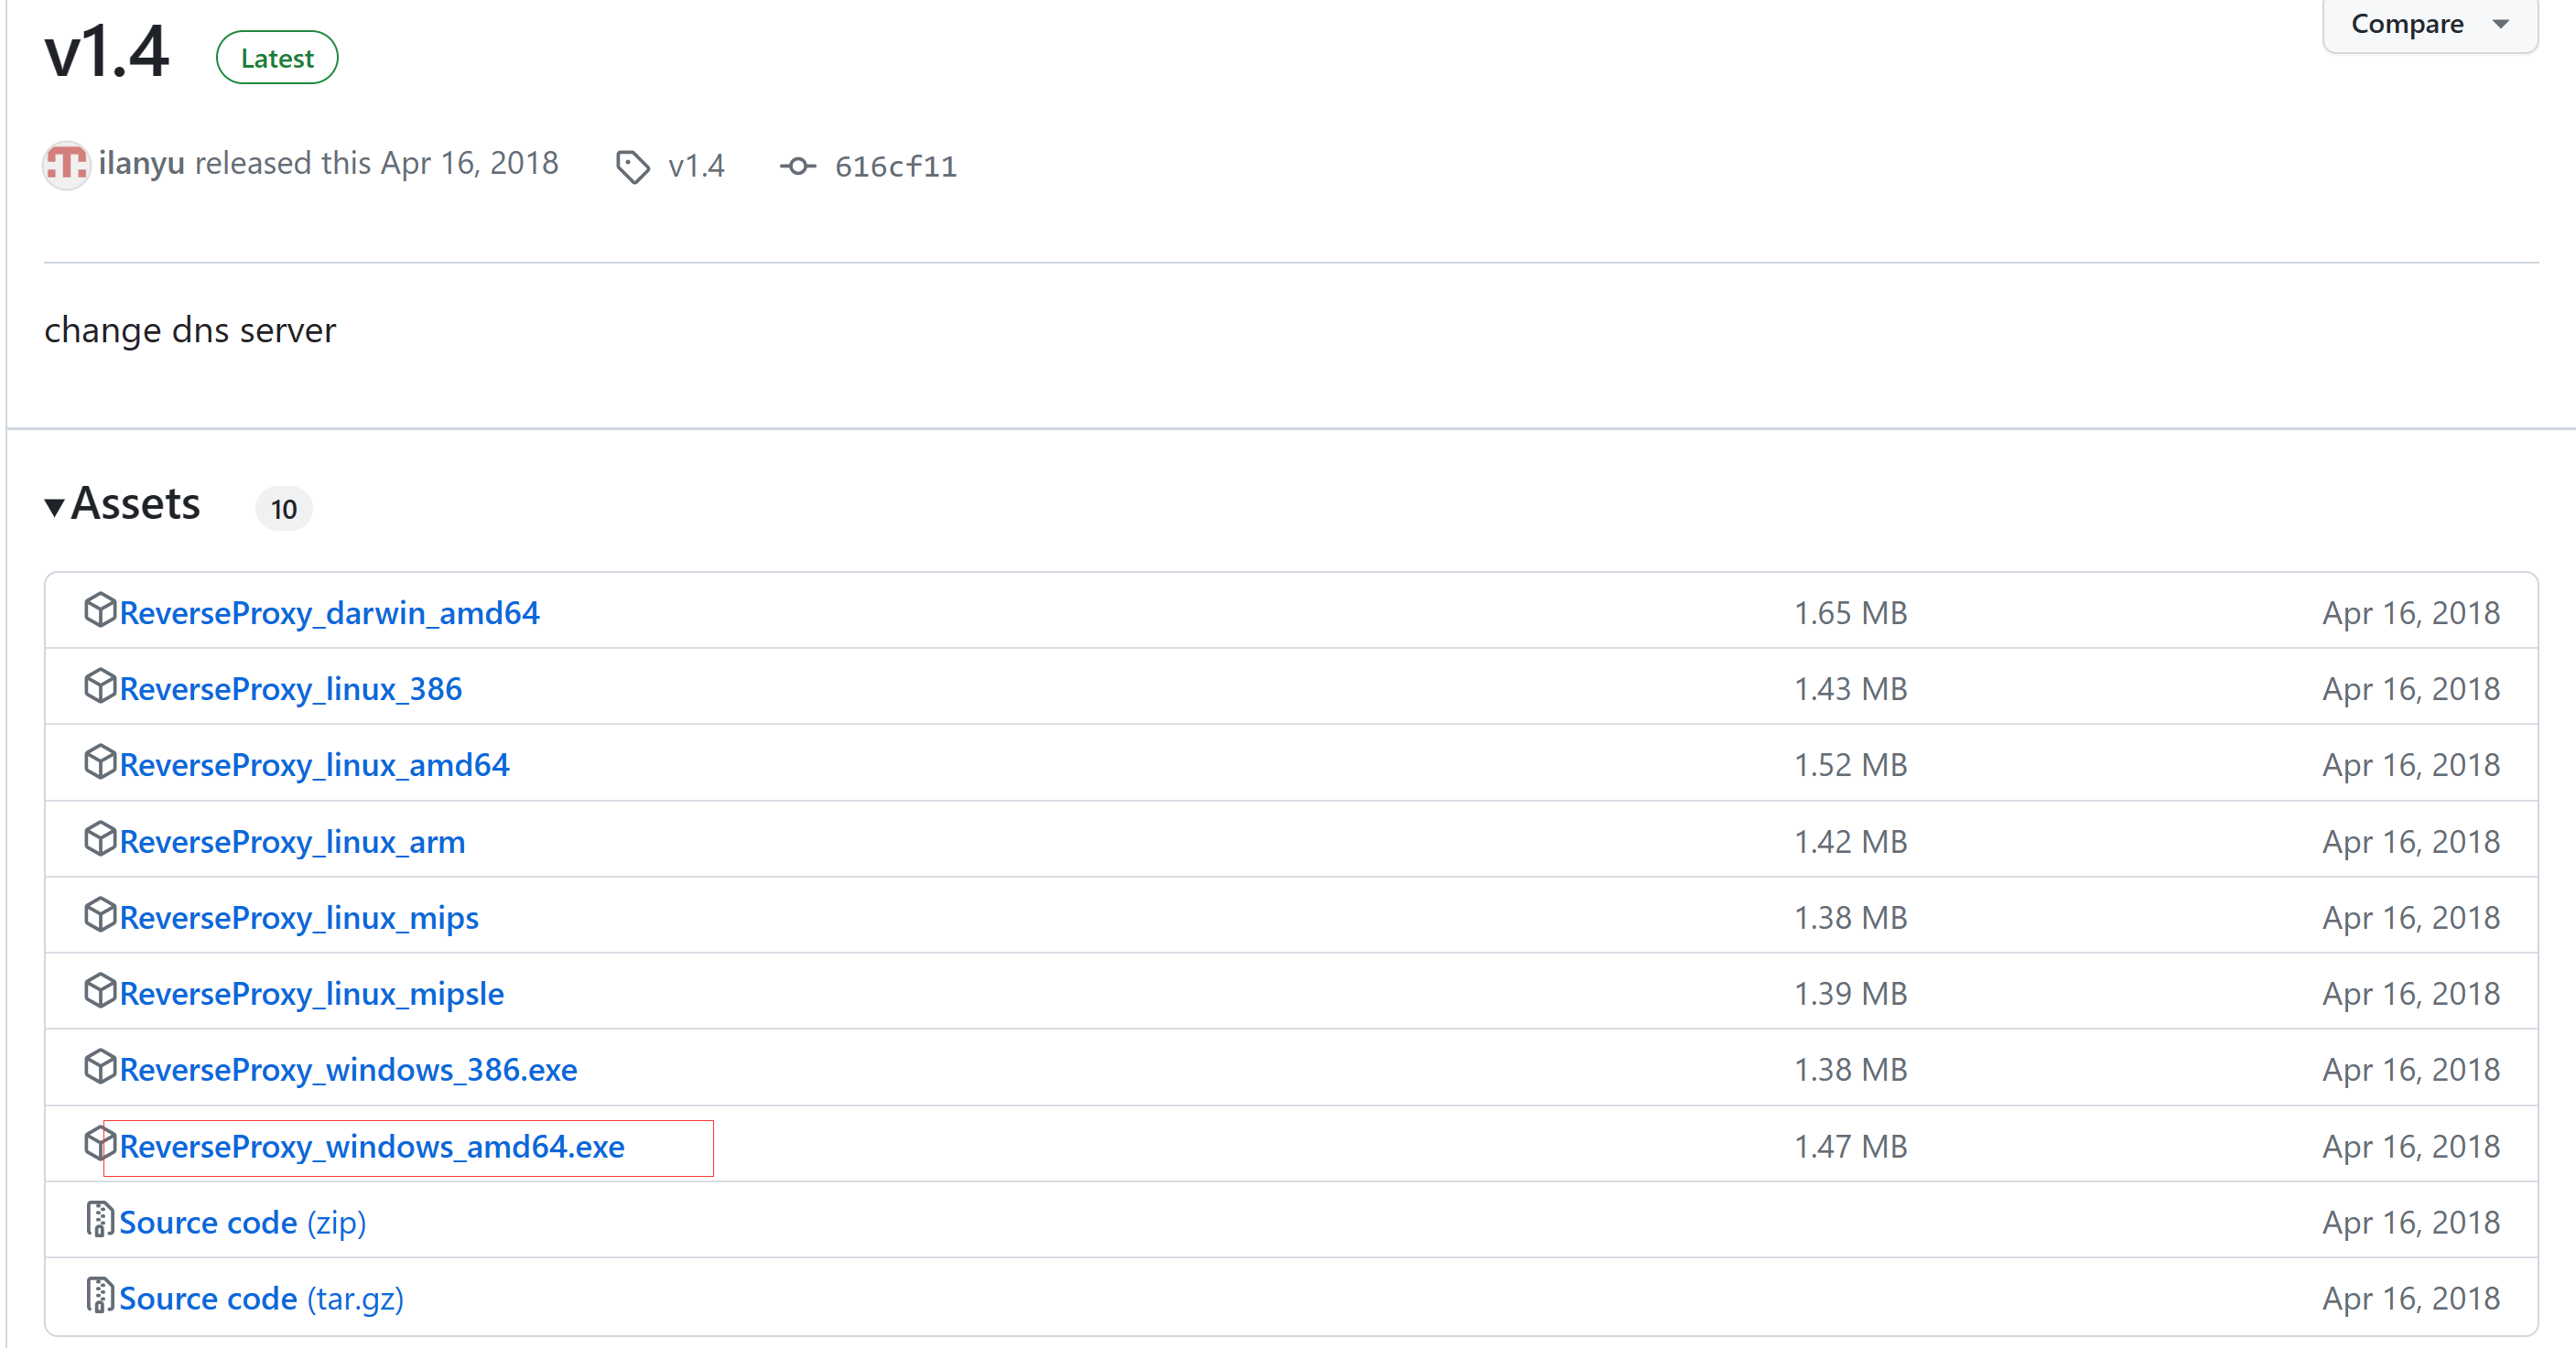Open the v1.4 tag link
2576x1348 pixels.
[x=696, y=165]
